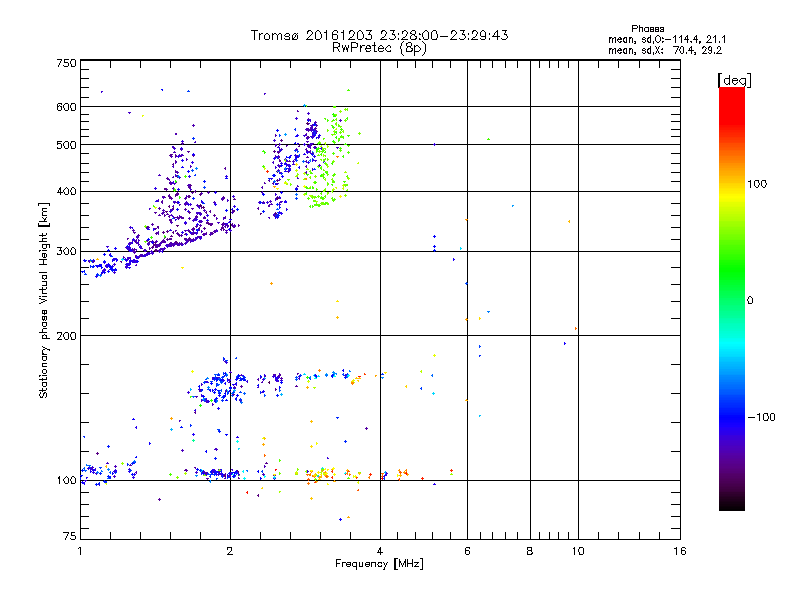Click the blue echo cluster near 150 km

pyautogui.click(x=219, y=387)
